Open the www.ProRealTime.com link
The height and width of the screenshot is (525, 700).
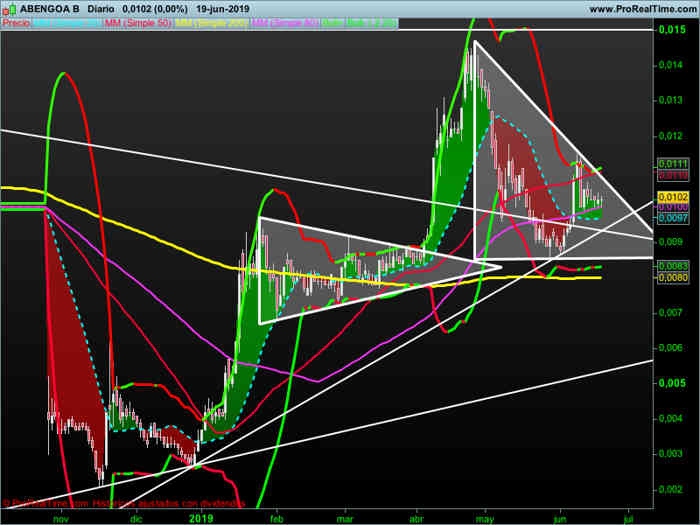[643, 9]
